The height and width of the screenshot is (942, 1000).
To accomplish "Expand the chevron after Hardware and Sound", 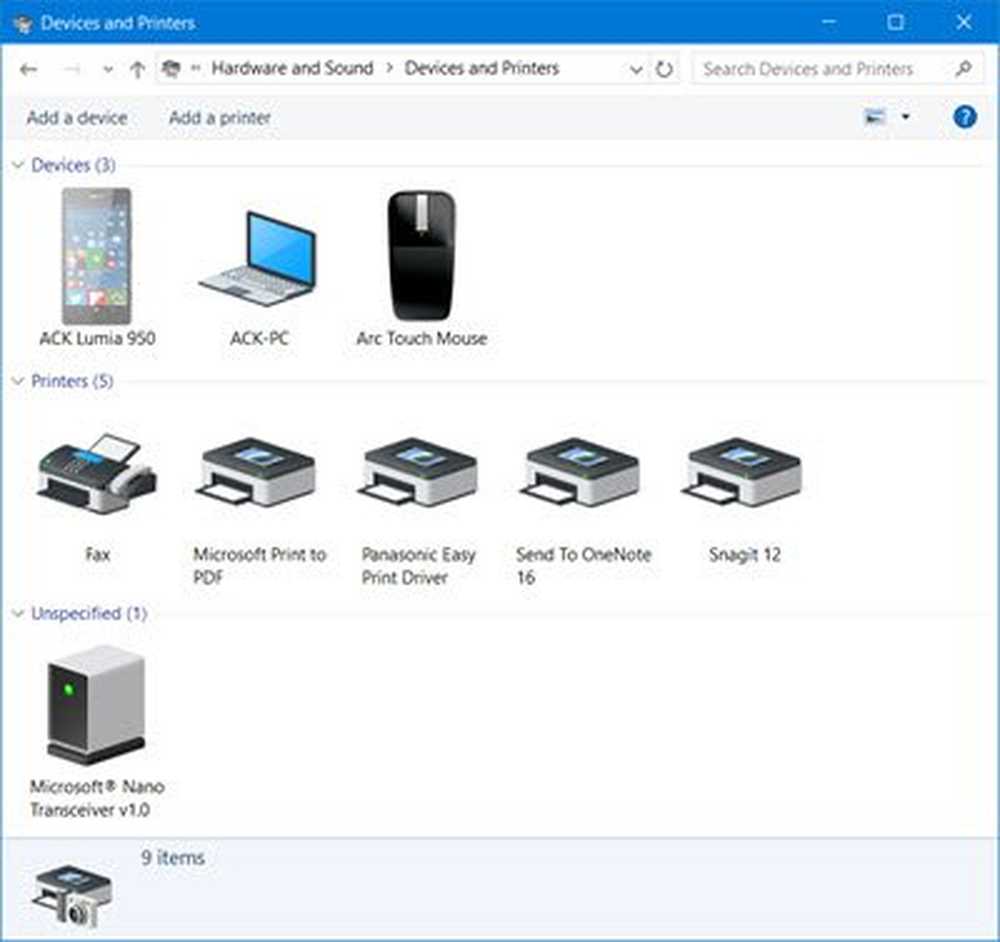I will [x=389, y=68].
